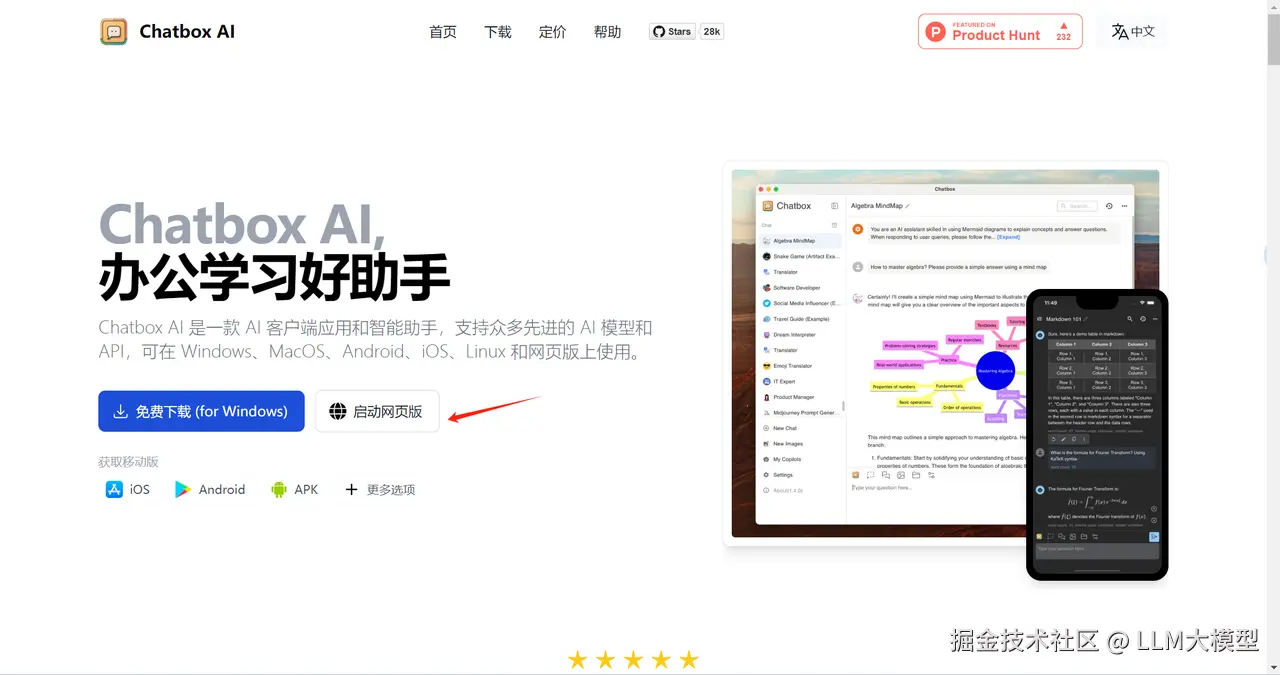Click the 28k star count badge

[x=712, y=32]
